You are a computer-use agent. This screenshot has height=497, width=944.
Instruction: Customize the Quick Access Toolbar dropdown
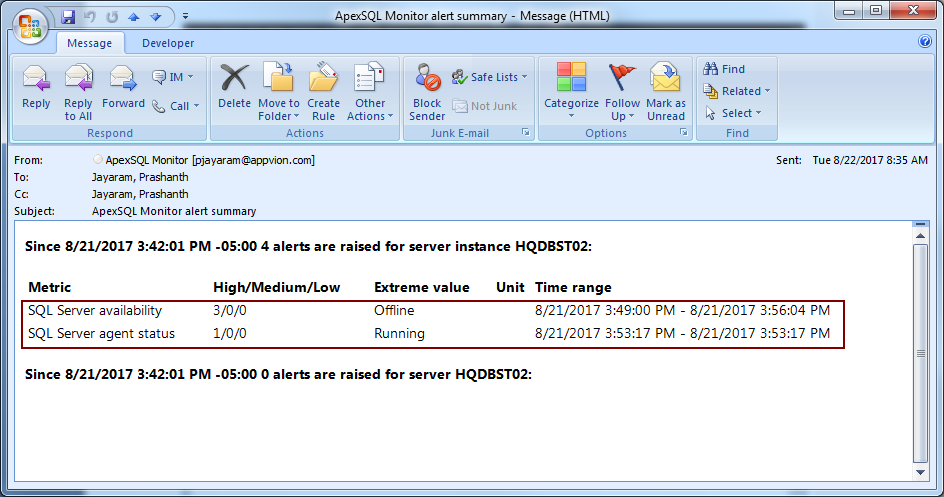pos(185,16)
